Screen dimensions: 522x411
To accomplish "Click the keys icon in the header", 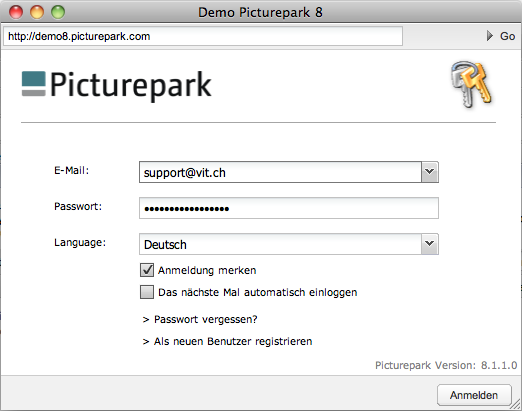I will pos(471,84).
